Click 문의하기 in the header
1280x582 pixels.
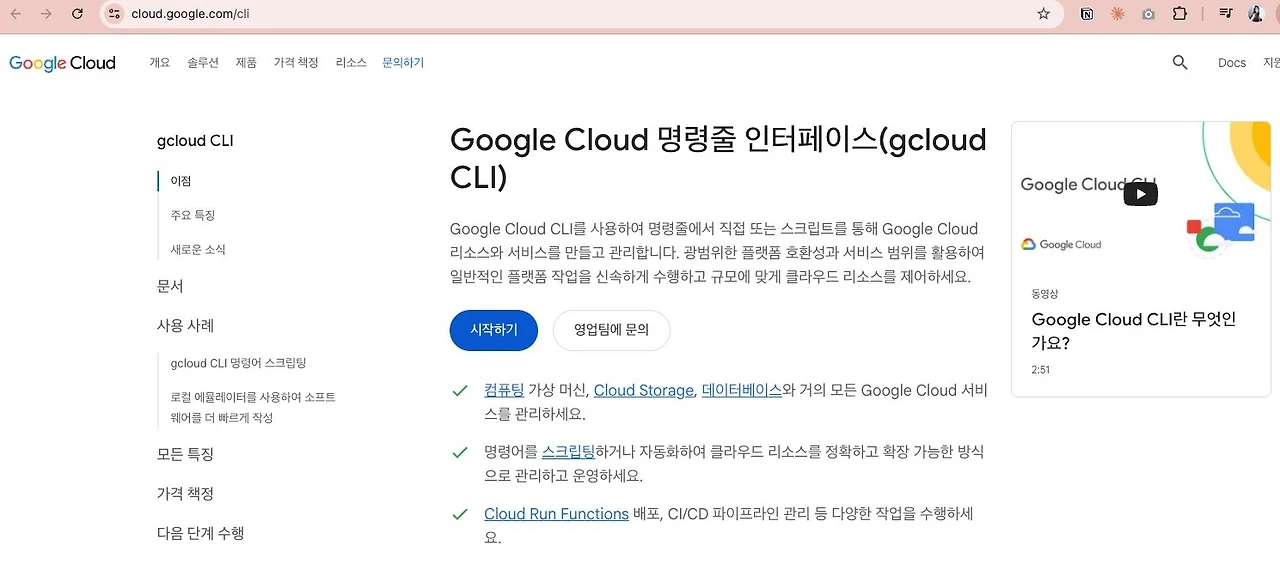403,63
